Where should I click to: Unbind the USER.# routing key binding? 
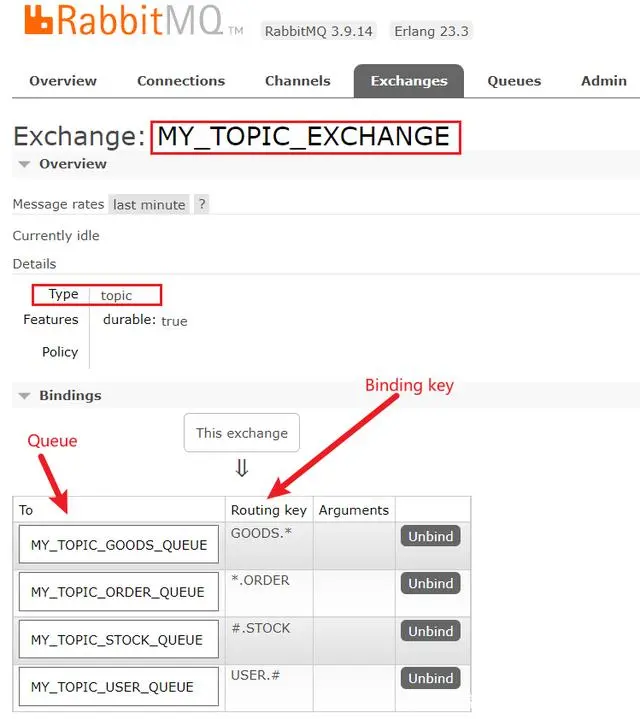430,678
